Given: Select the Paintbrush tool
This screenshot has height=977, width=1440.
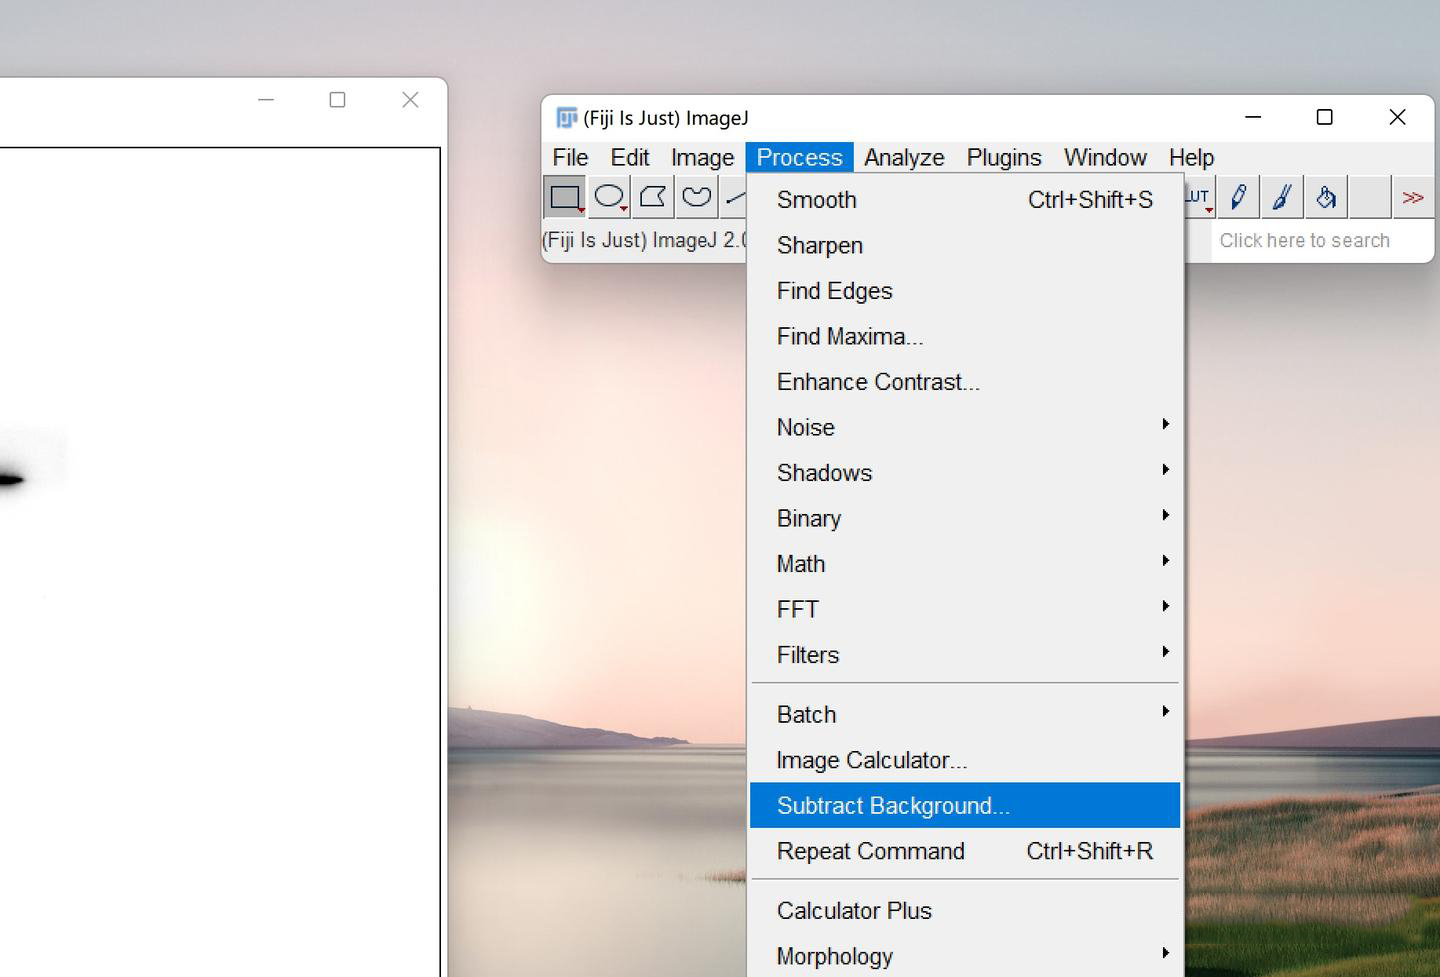Looking at the screenshot, I should point(1282,197).
